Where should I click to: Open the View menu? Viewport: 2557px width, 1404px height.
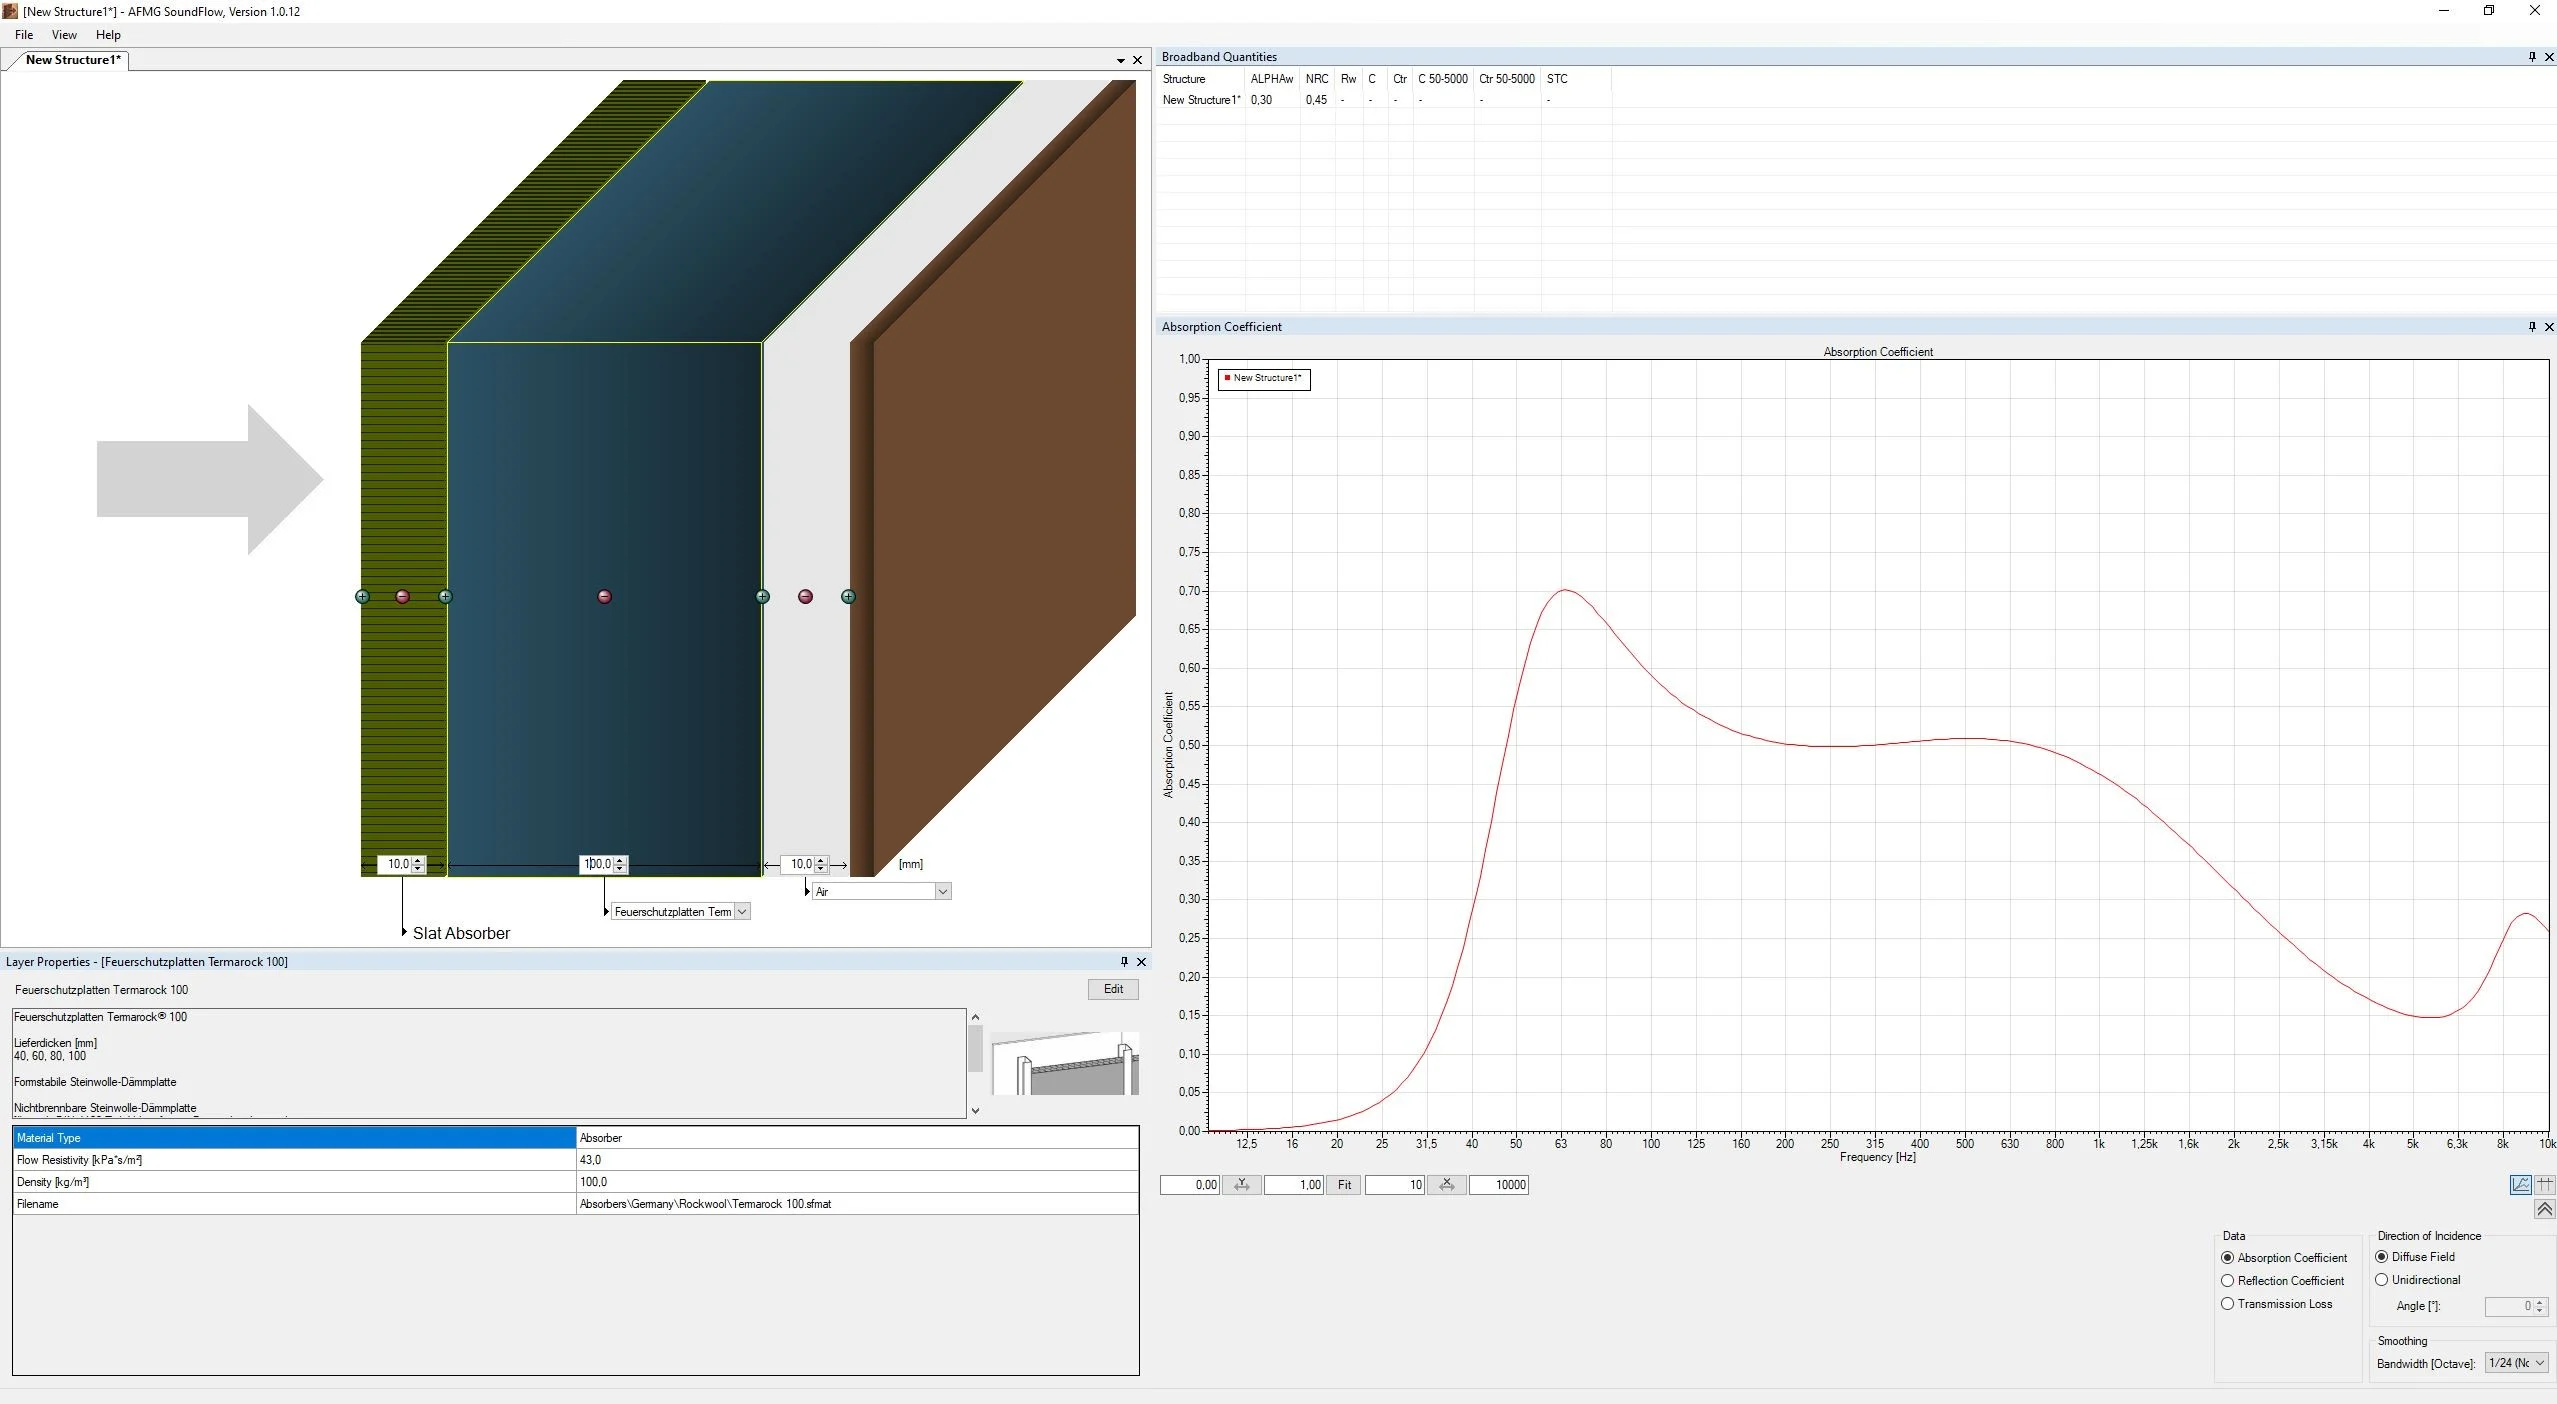pyautogui.click(x=64, y=35)
